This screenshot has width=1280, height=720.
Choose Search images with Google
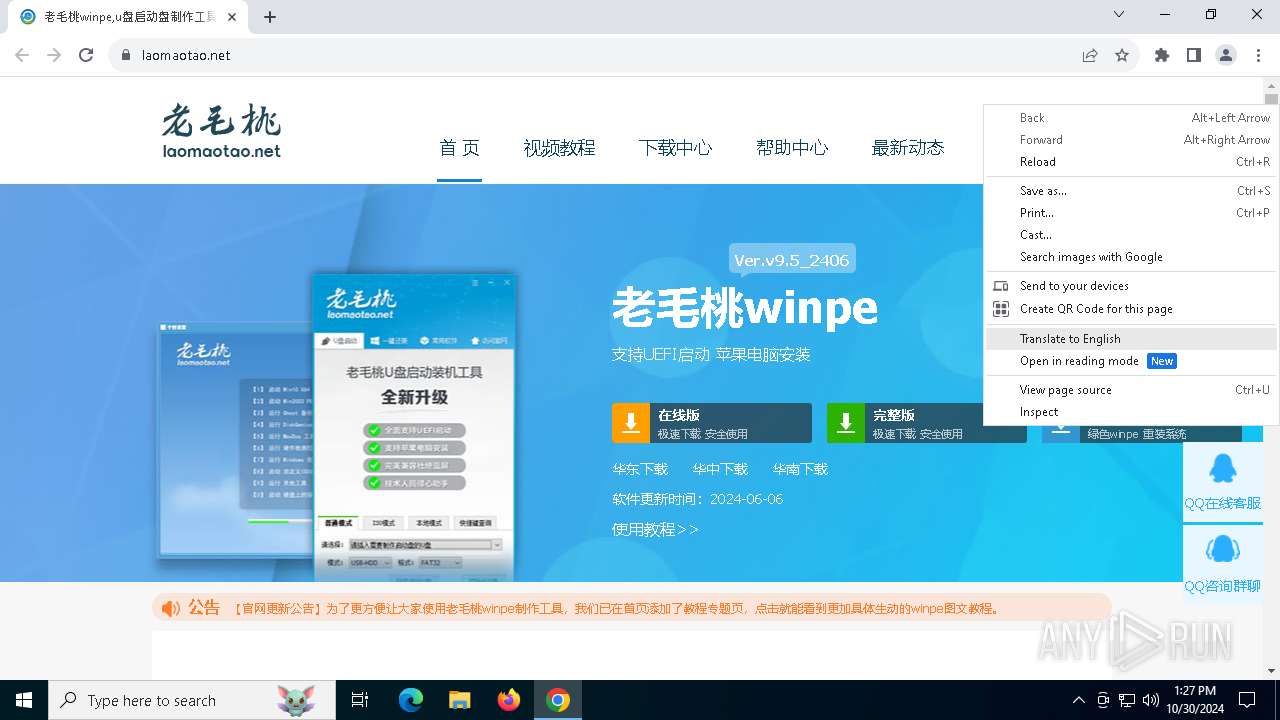(x=1131, y=257)
